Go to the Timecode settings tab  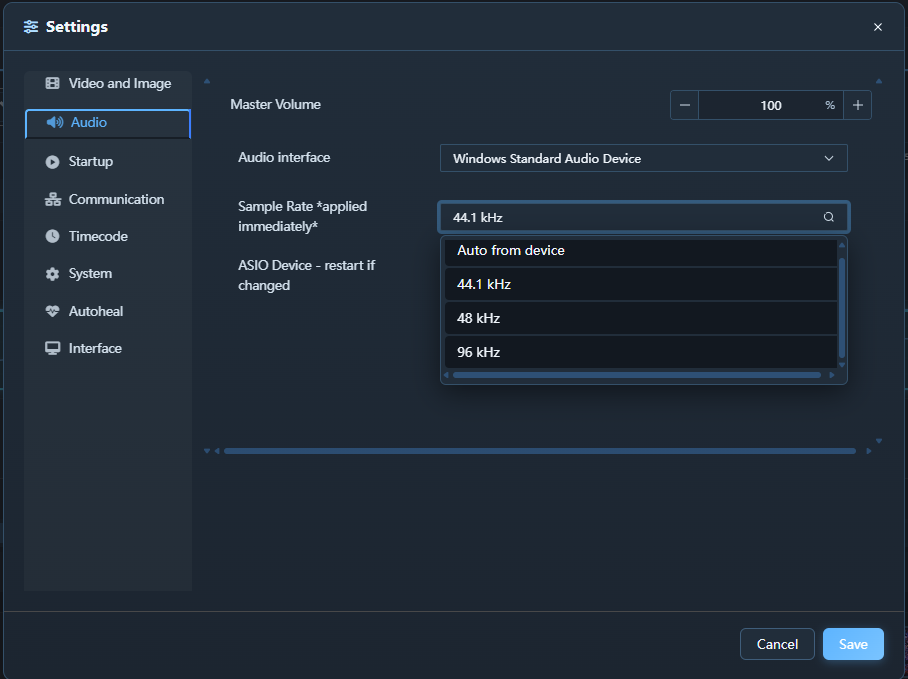click(108, 236)
